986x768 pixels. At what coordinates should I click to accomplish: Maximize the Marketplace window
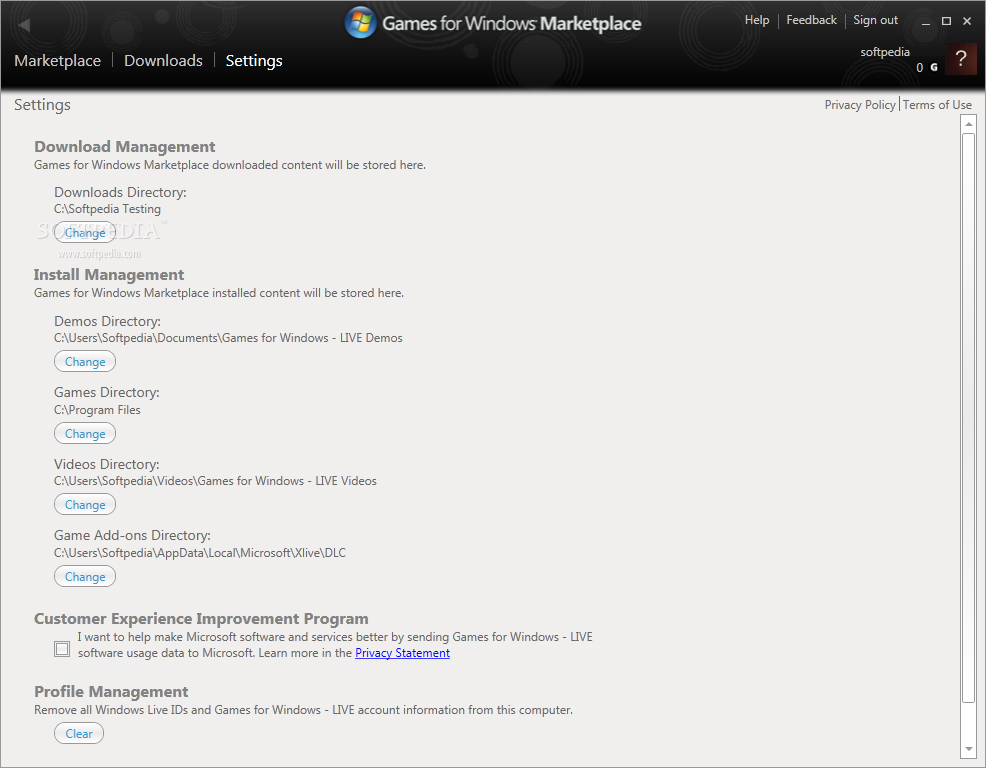point(946,21)
